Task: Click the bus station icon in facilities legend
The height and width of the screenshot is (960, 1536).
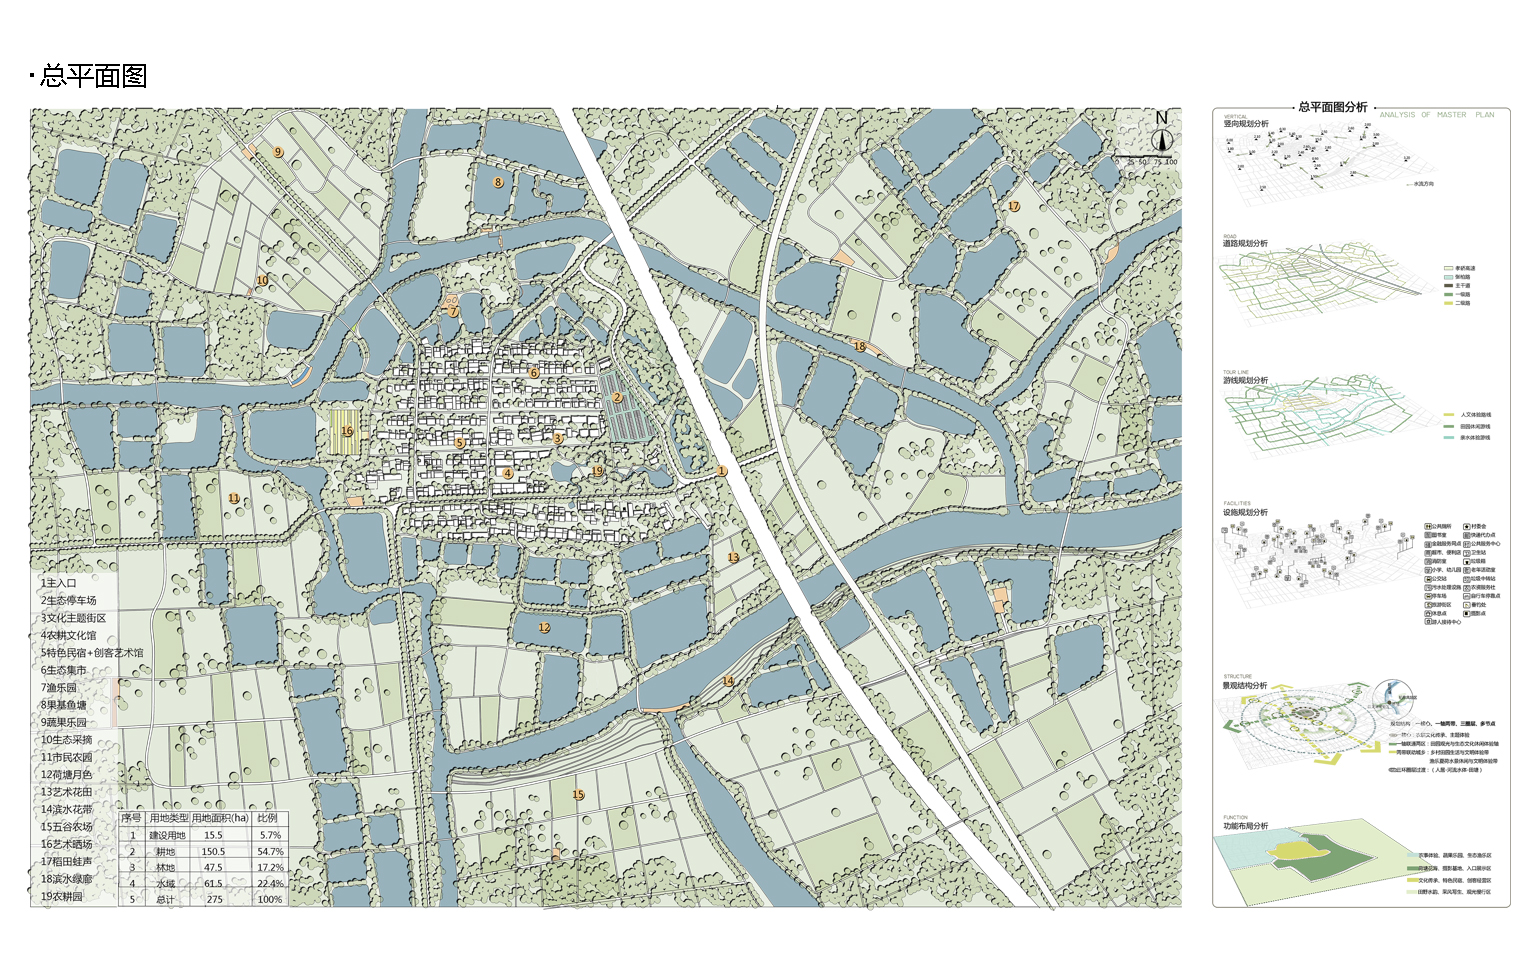Action: click(1428, 578)
